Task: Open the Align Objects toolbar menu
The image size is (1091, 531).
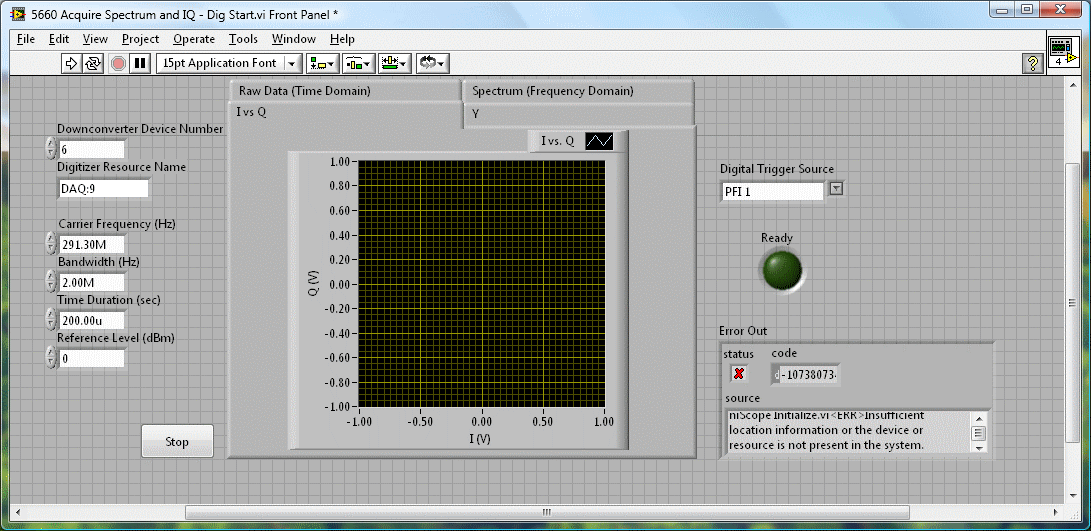Action: pyautogui.click(x=323, y=63)
